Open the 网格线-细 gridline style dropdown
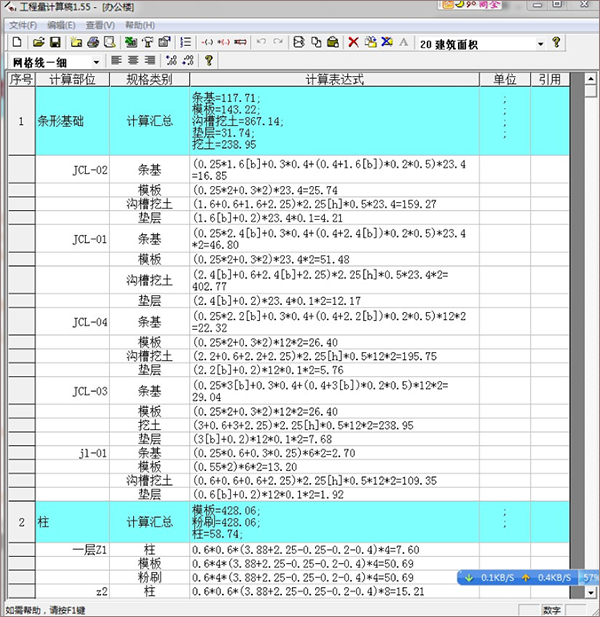 [x=96, y=62]
